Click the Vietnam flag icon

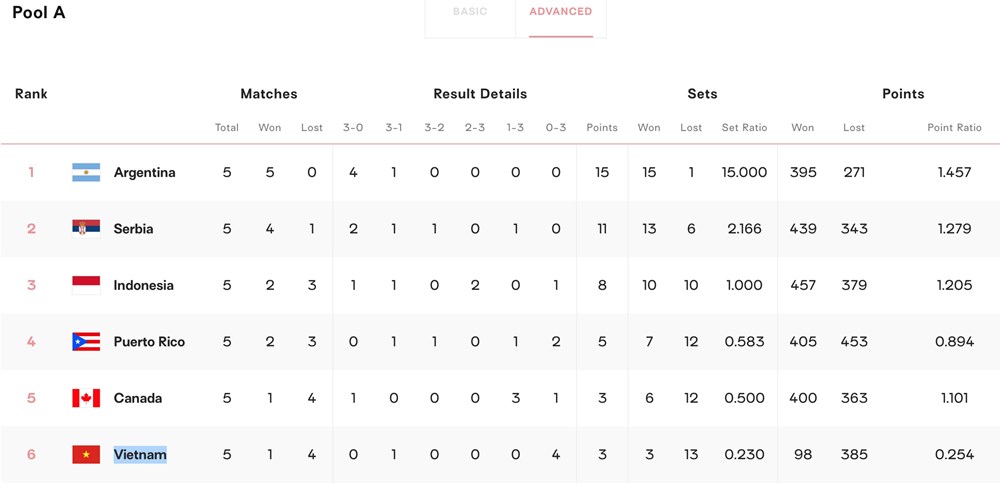click(x=86, y=454)
